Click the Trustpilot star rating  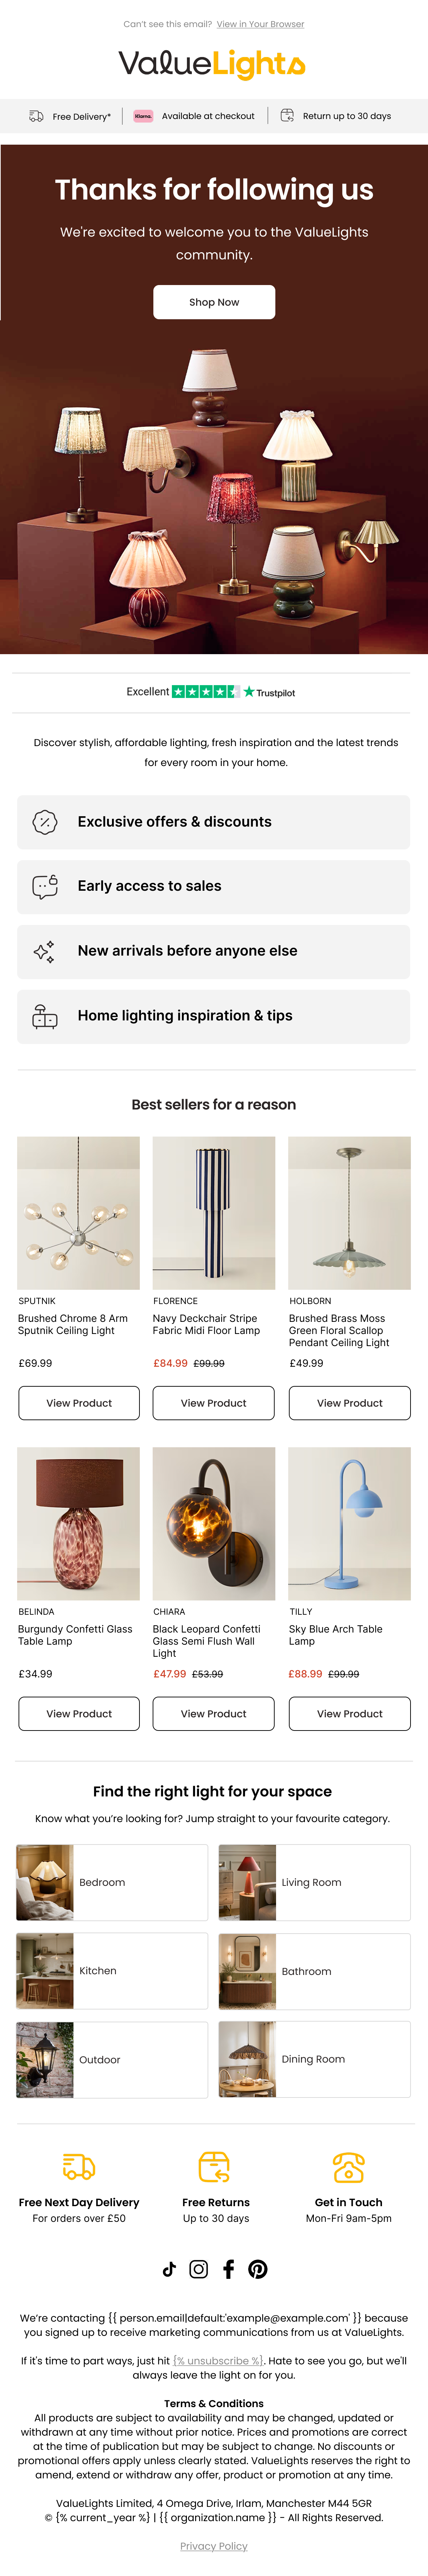206,691
